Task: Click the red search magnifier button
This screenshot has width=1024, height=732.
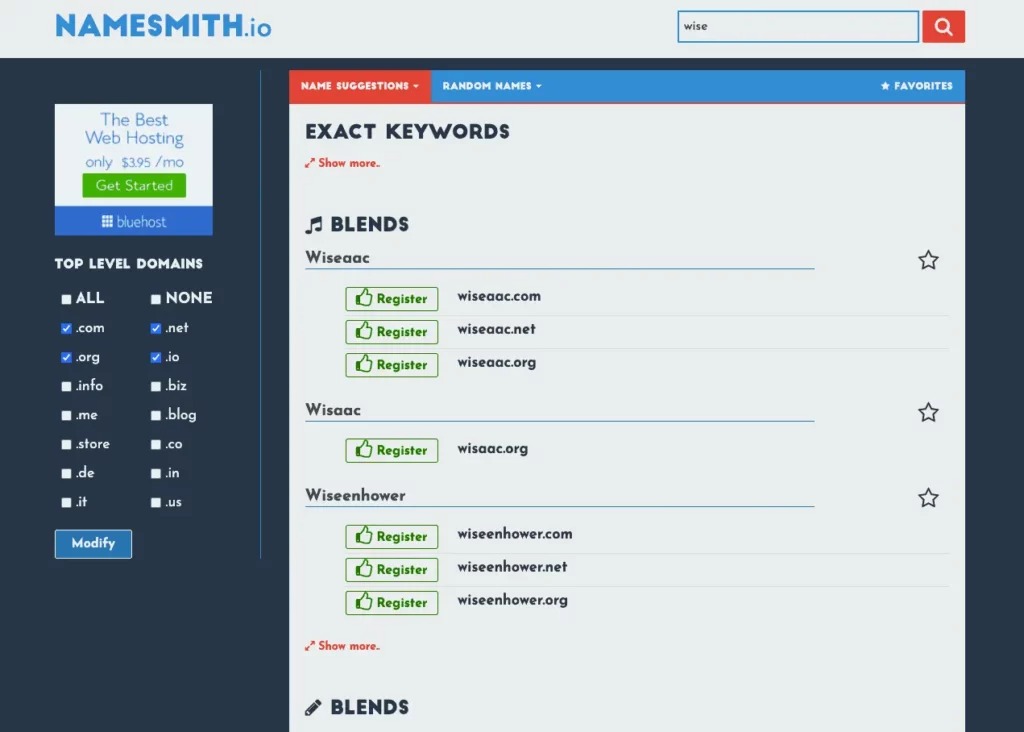Action: pyautogui.click(x=943, y=27)
